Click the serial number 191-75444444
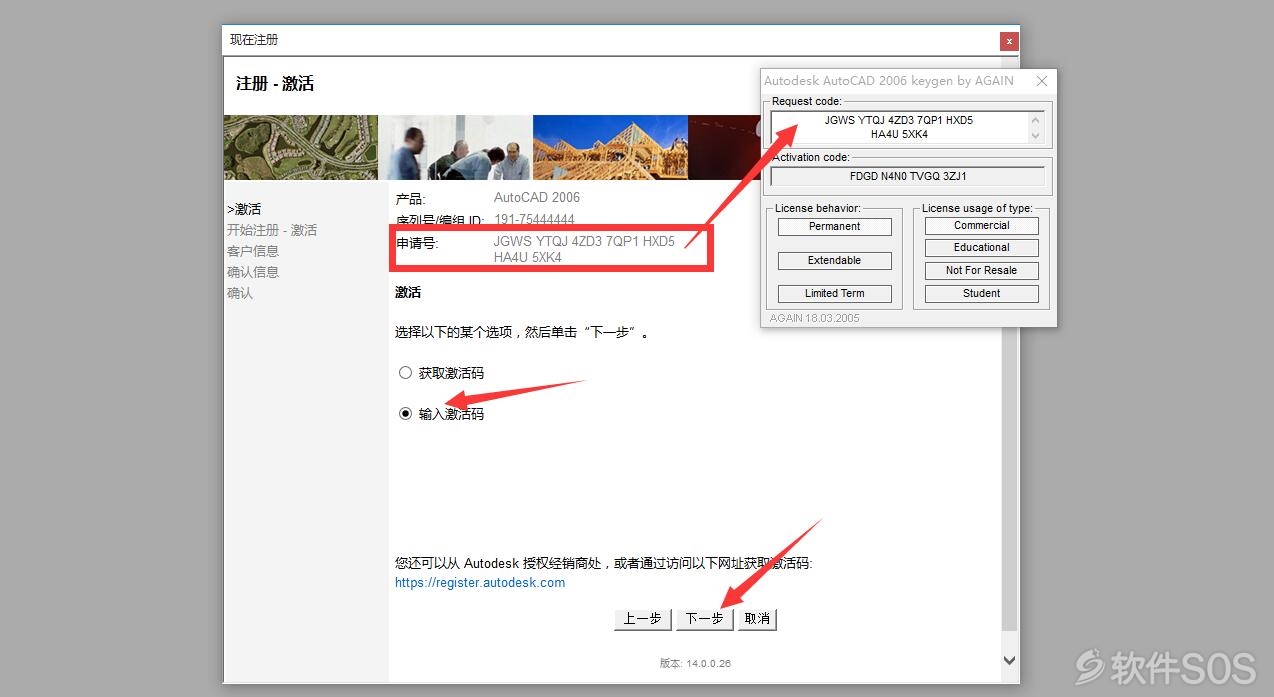 point(534,220)
